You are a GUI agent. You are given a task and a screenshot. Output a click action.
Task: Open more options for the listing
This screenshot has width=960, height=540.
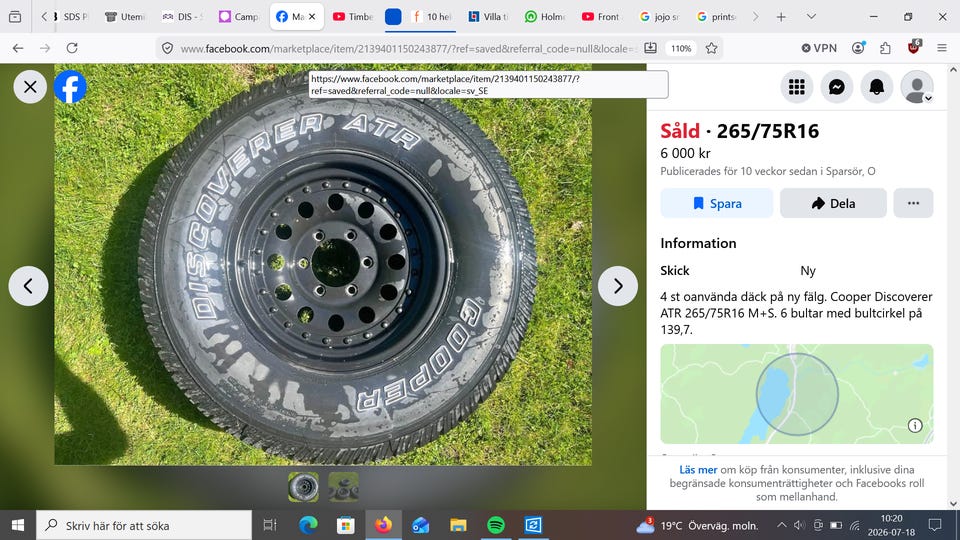coord(913,203)
